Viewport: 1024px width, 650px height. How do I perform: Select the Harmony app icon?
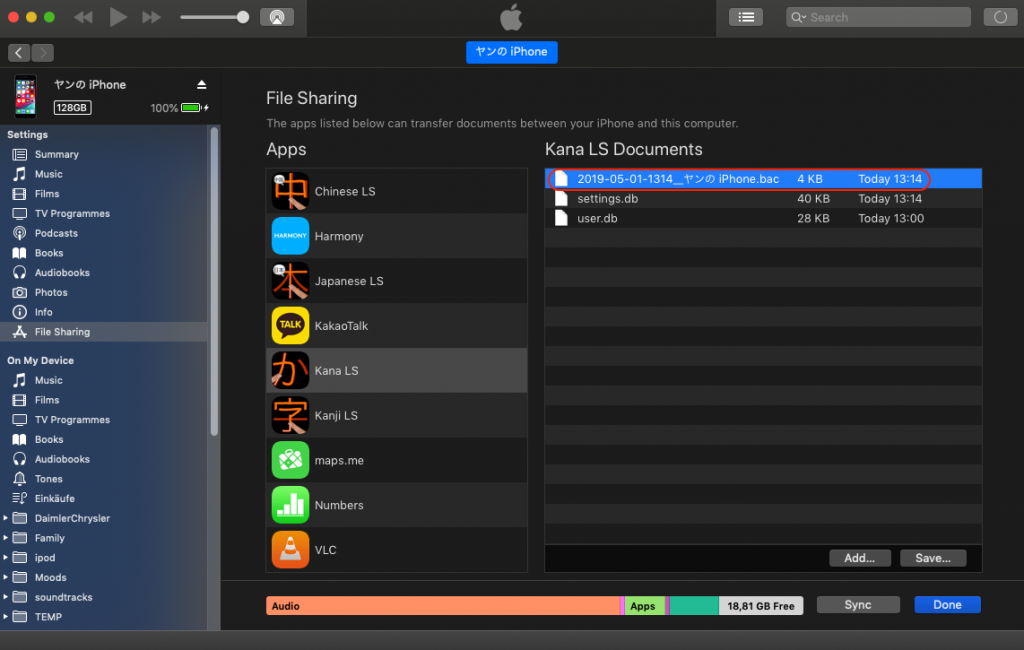[x=290, y=236]
